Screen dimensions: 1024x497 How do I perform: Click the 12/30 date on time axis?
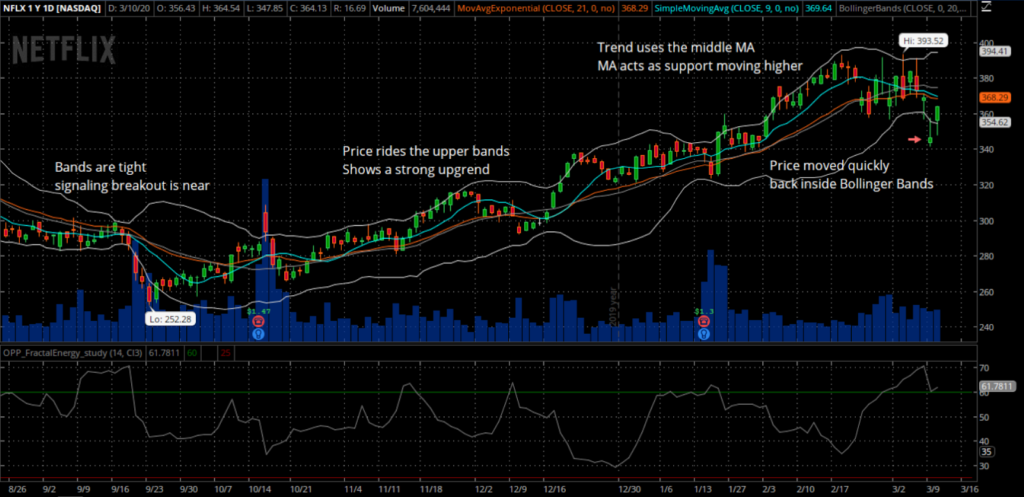[x=631, y=489]
